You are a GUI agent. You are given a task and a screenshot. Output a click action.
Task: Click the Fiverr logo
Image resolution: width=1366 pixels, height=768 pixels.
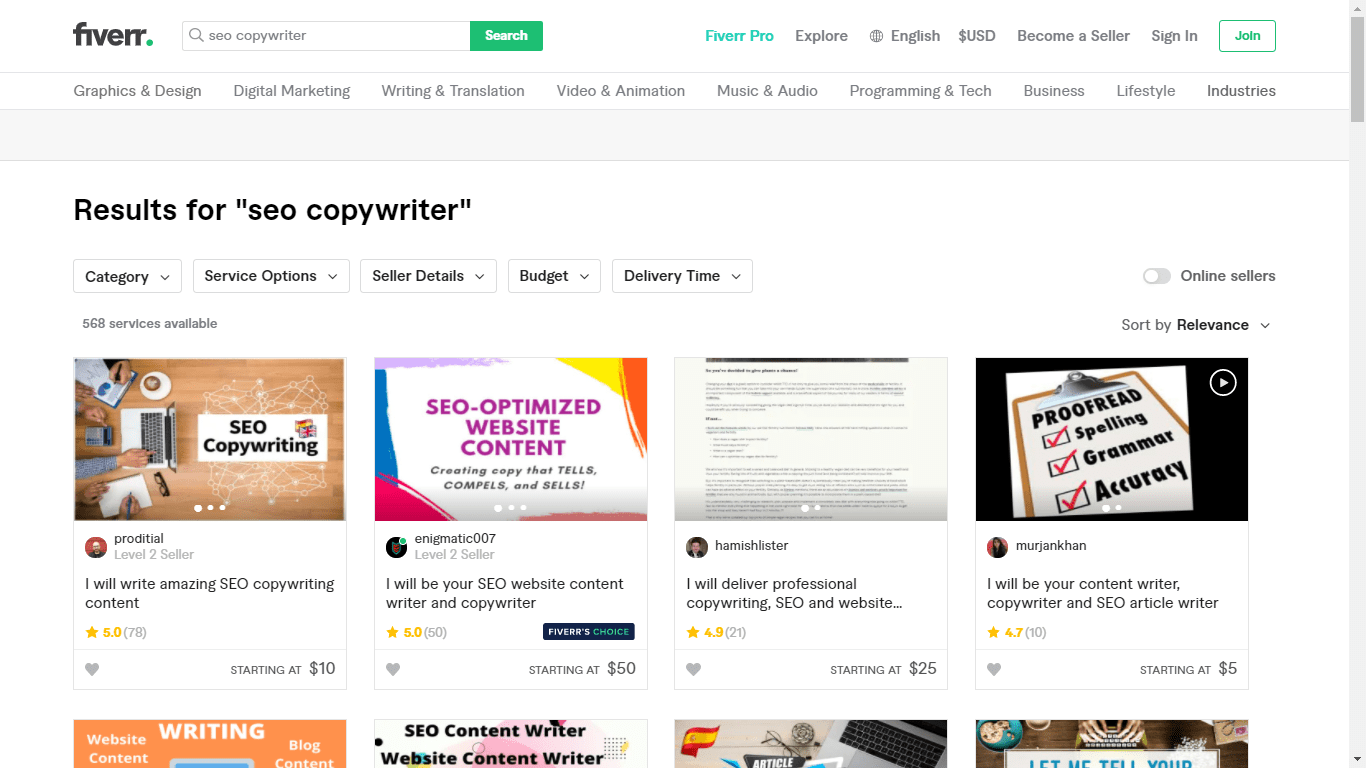pos(113,35)
